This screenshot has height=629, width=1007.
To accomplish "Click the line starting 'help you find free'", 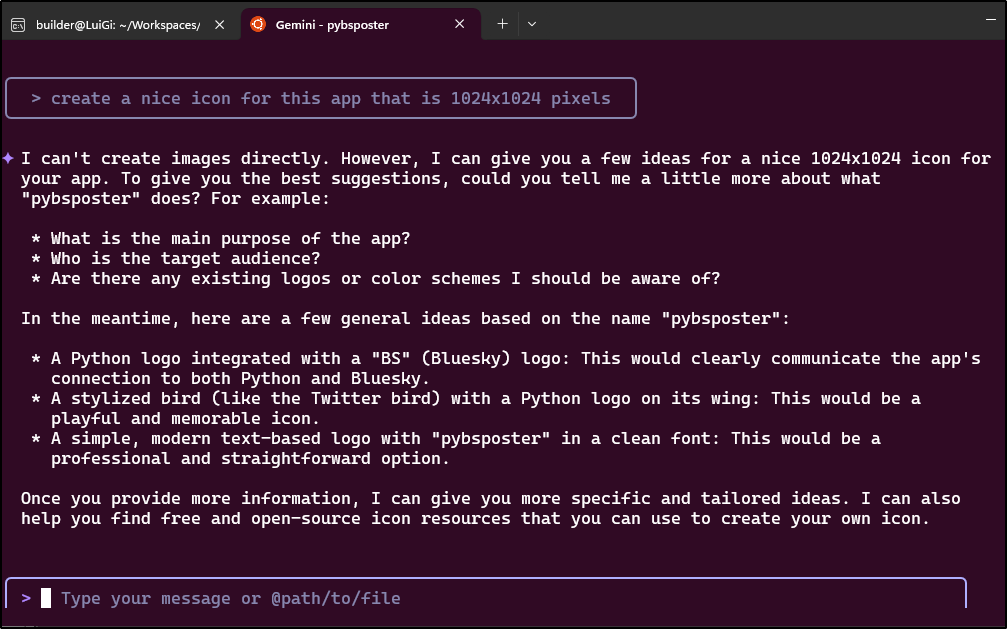I will pyautogui.click(x=475, y=518).
